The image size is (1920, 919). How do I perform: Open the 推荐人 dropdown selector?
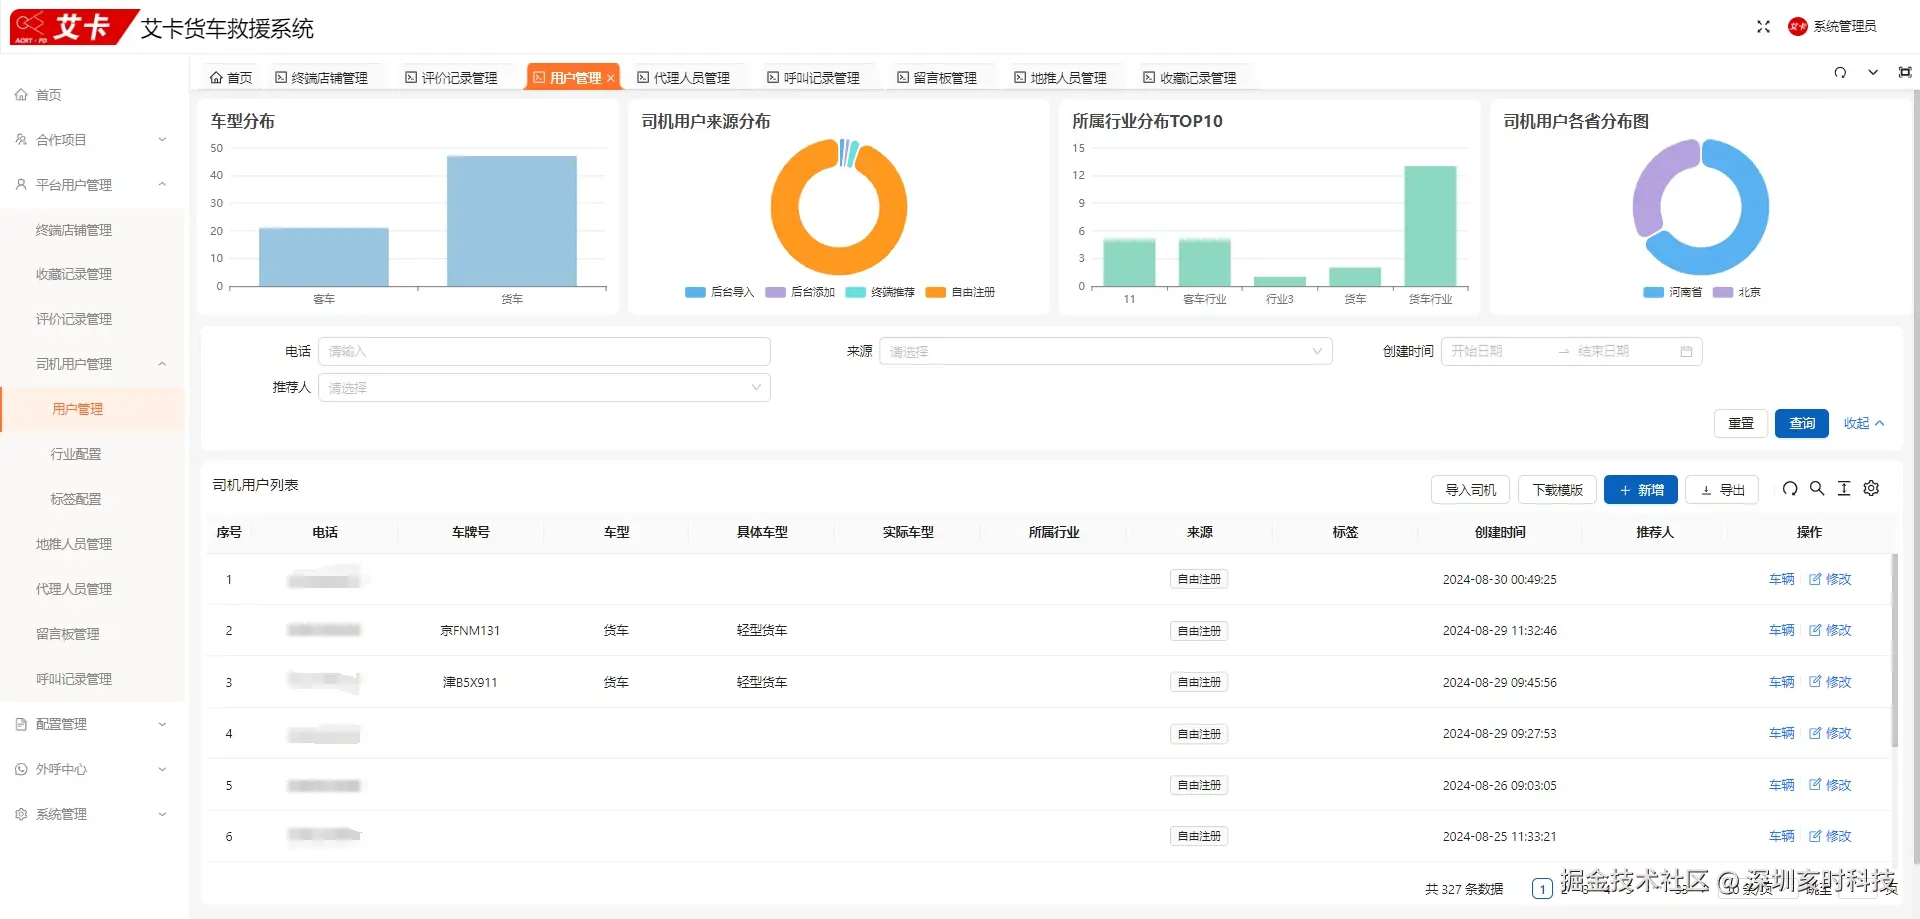coord(544,388)
